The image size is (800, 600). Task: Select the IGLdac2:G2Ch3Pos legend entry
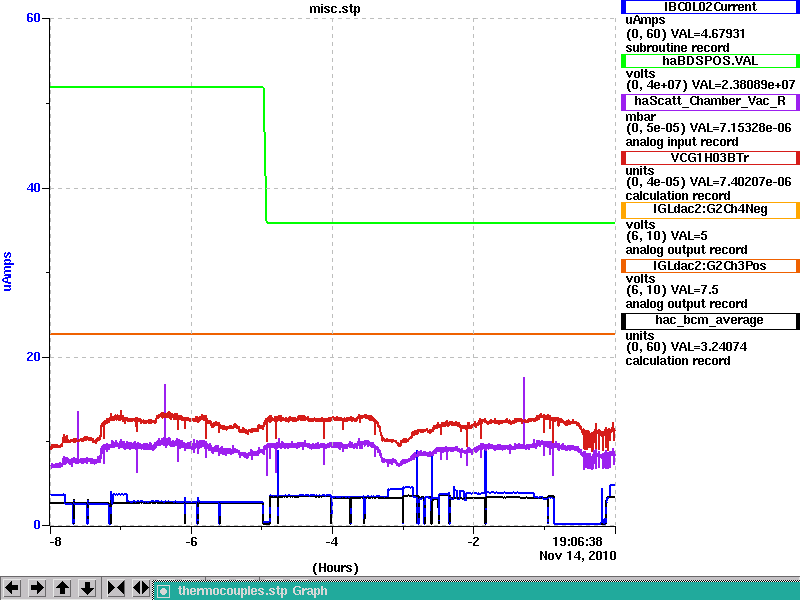tap(710, 266)
